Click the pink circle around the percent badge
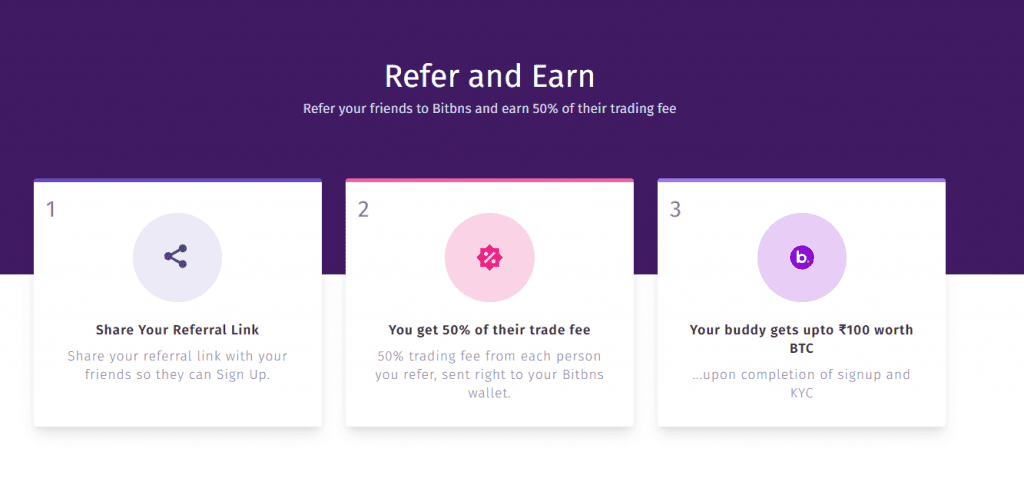The width and height of the screenshot is (1024, 482). click(490, 257)
